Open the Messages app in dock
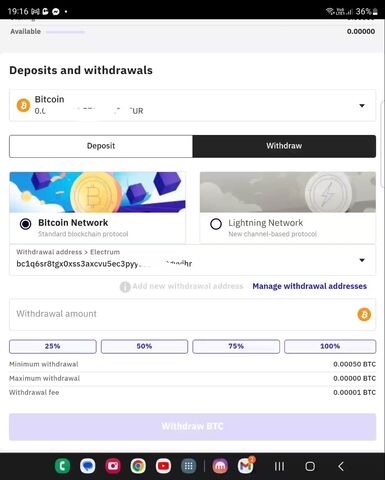 click(88, 466)
